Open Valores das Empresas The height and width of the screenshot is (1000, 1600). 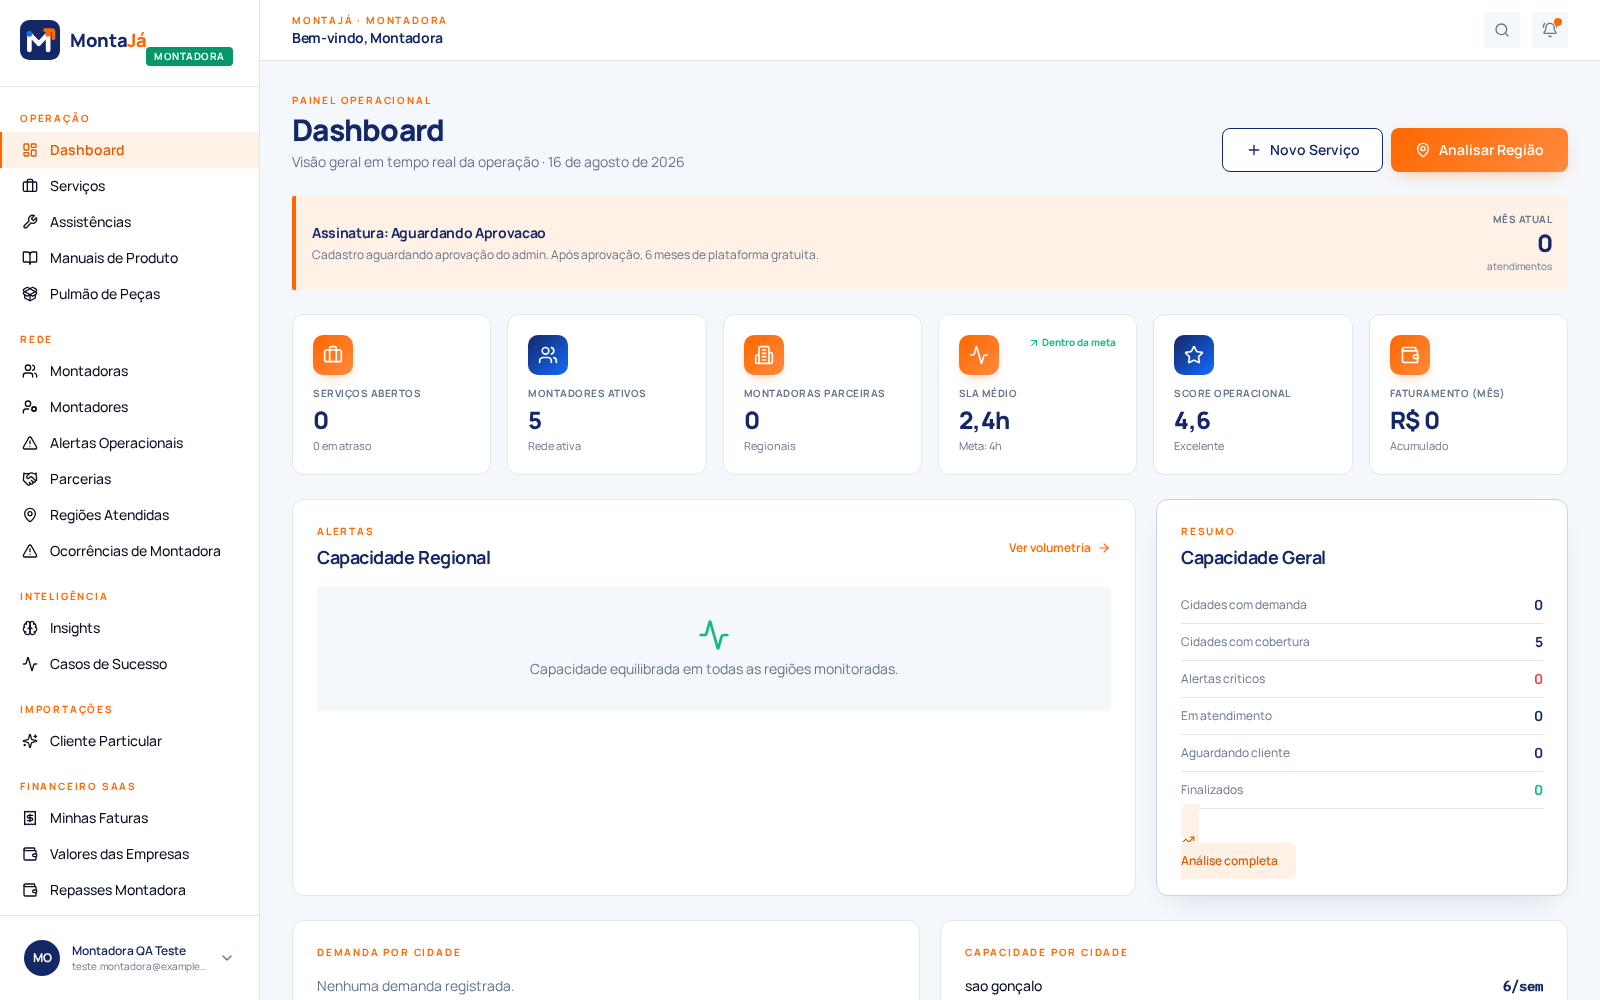130,854
